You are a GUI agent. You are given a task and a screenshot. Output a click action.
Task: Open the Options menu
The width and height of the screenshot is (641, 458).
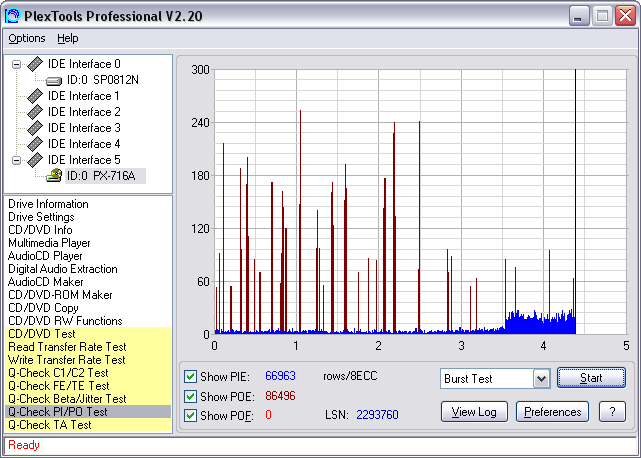coord(27,38)
